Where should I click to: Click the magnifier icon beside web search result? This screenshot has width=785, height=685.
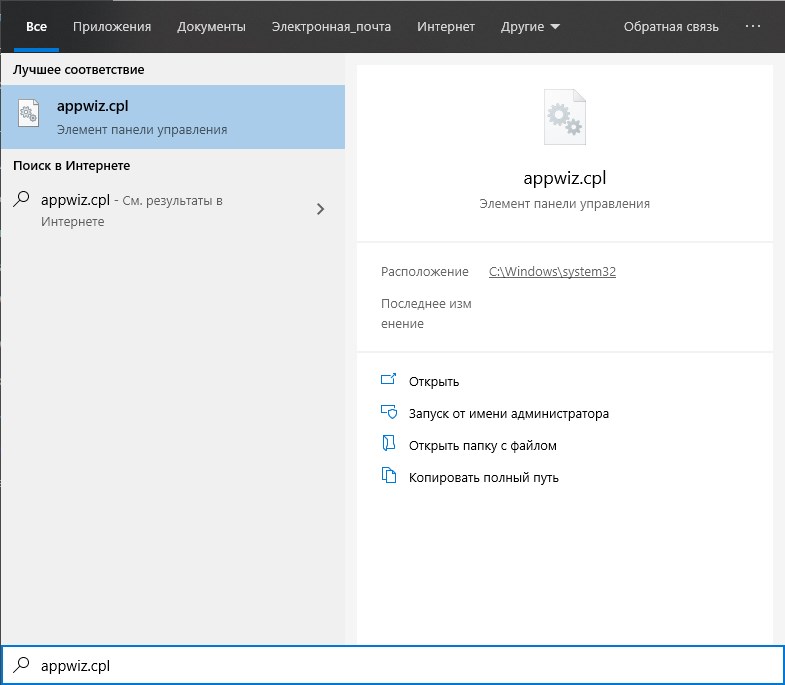tap(21, 199)
